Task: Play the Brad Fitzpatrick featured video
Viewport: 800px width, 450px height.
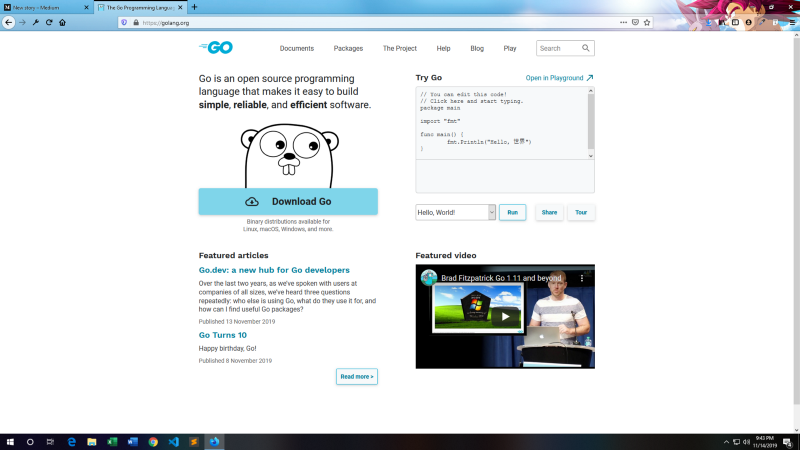Action: coord(505,317)
